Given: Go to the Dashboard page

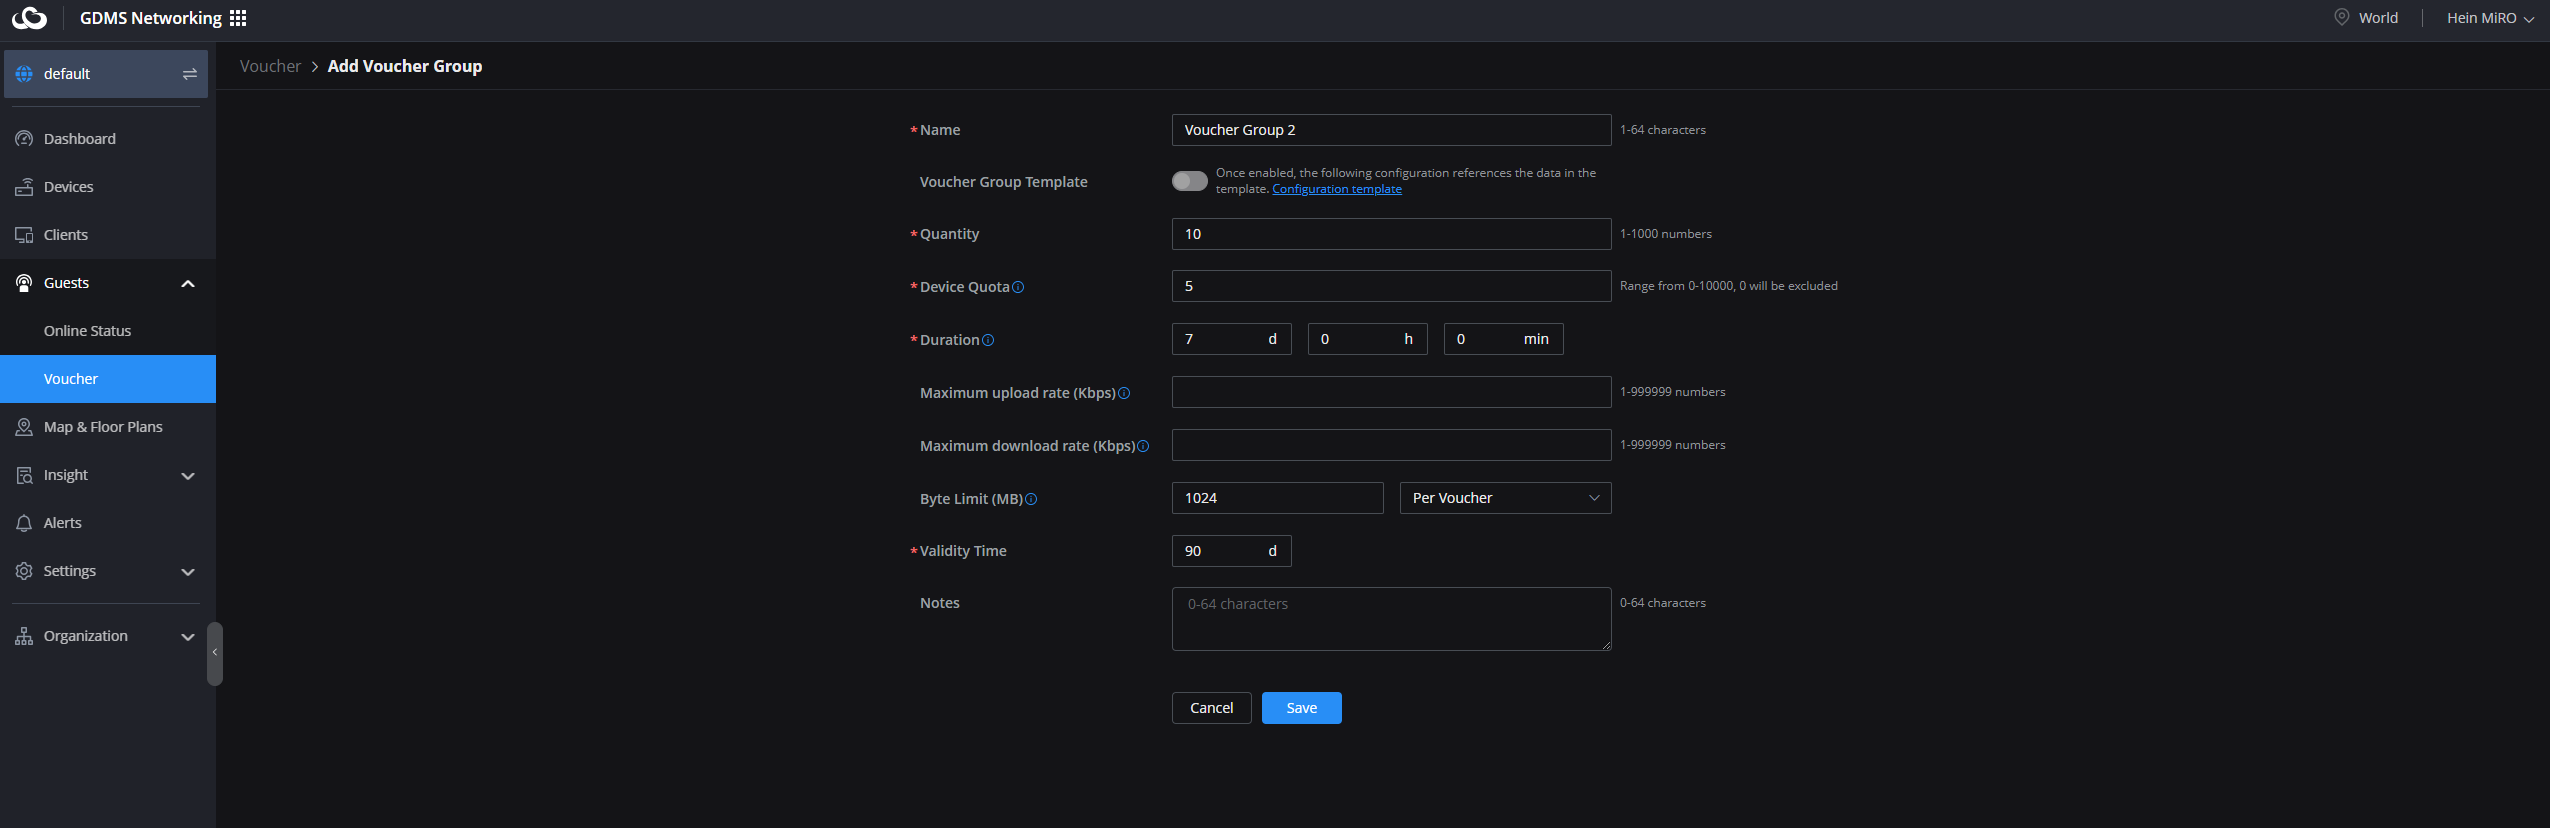Looking at the screenshot, I should coord(79,139).
